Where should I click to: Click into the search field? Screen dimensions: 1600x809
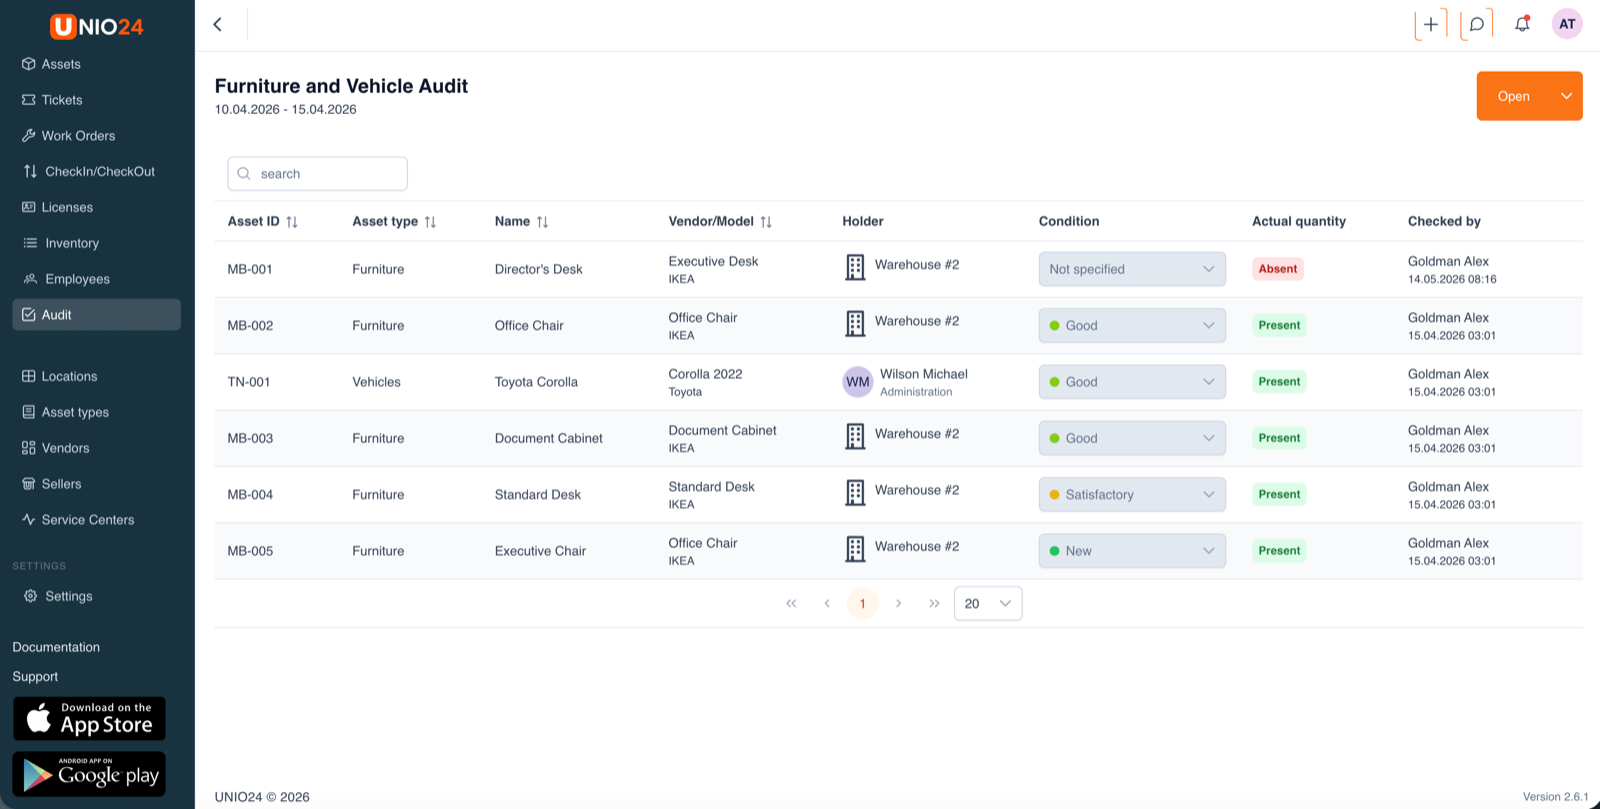317,174
